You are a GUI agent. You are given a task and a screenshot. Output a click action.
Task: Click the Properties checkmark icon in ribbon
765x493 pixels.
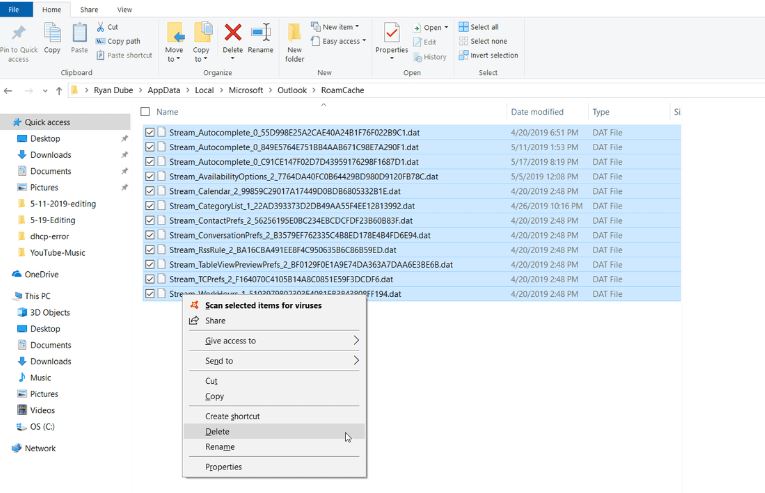[x=391, y=33]
